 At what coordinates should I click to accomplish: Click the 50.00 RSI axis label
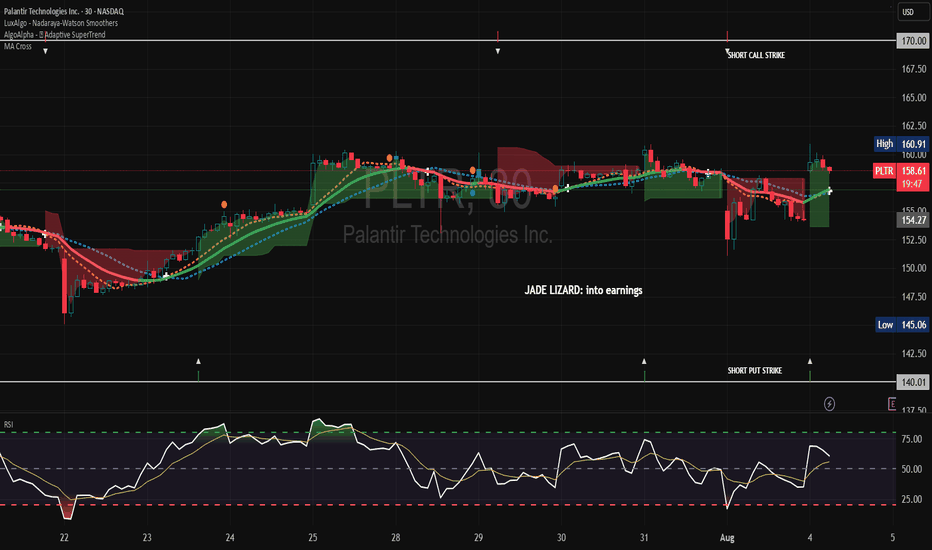pos(912,469)
